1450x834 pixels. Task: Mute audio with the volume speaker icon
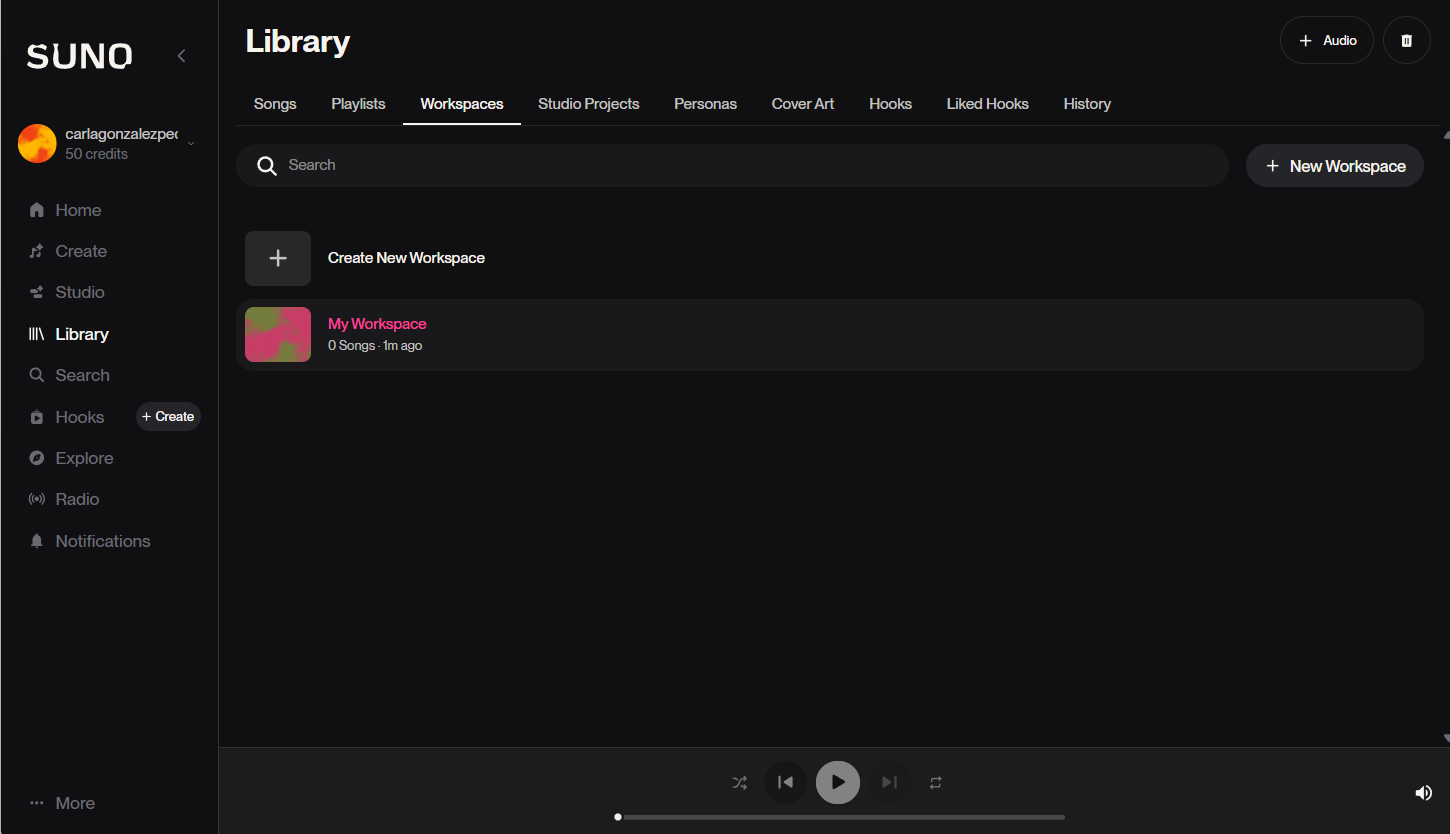tap(1423, 793)
